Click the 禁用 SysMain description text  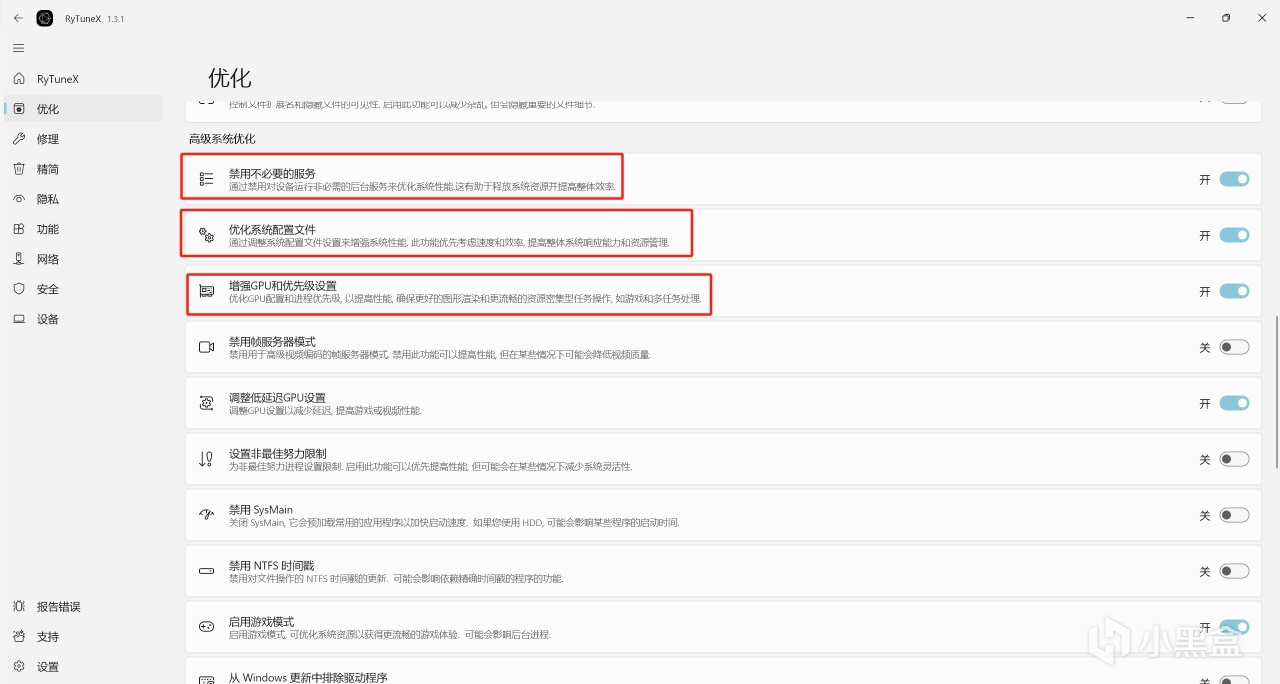point(454,523)
